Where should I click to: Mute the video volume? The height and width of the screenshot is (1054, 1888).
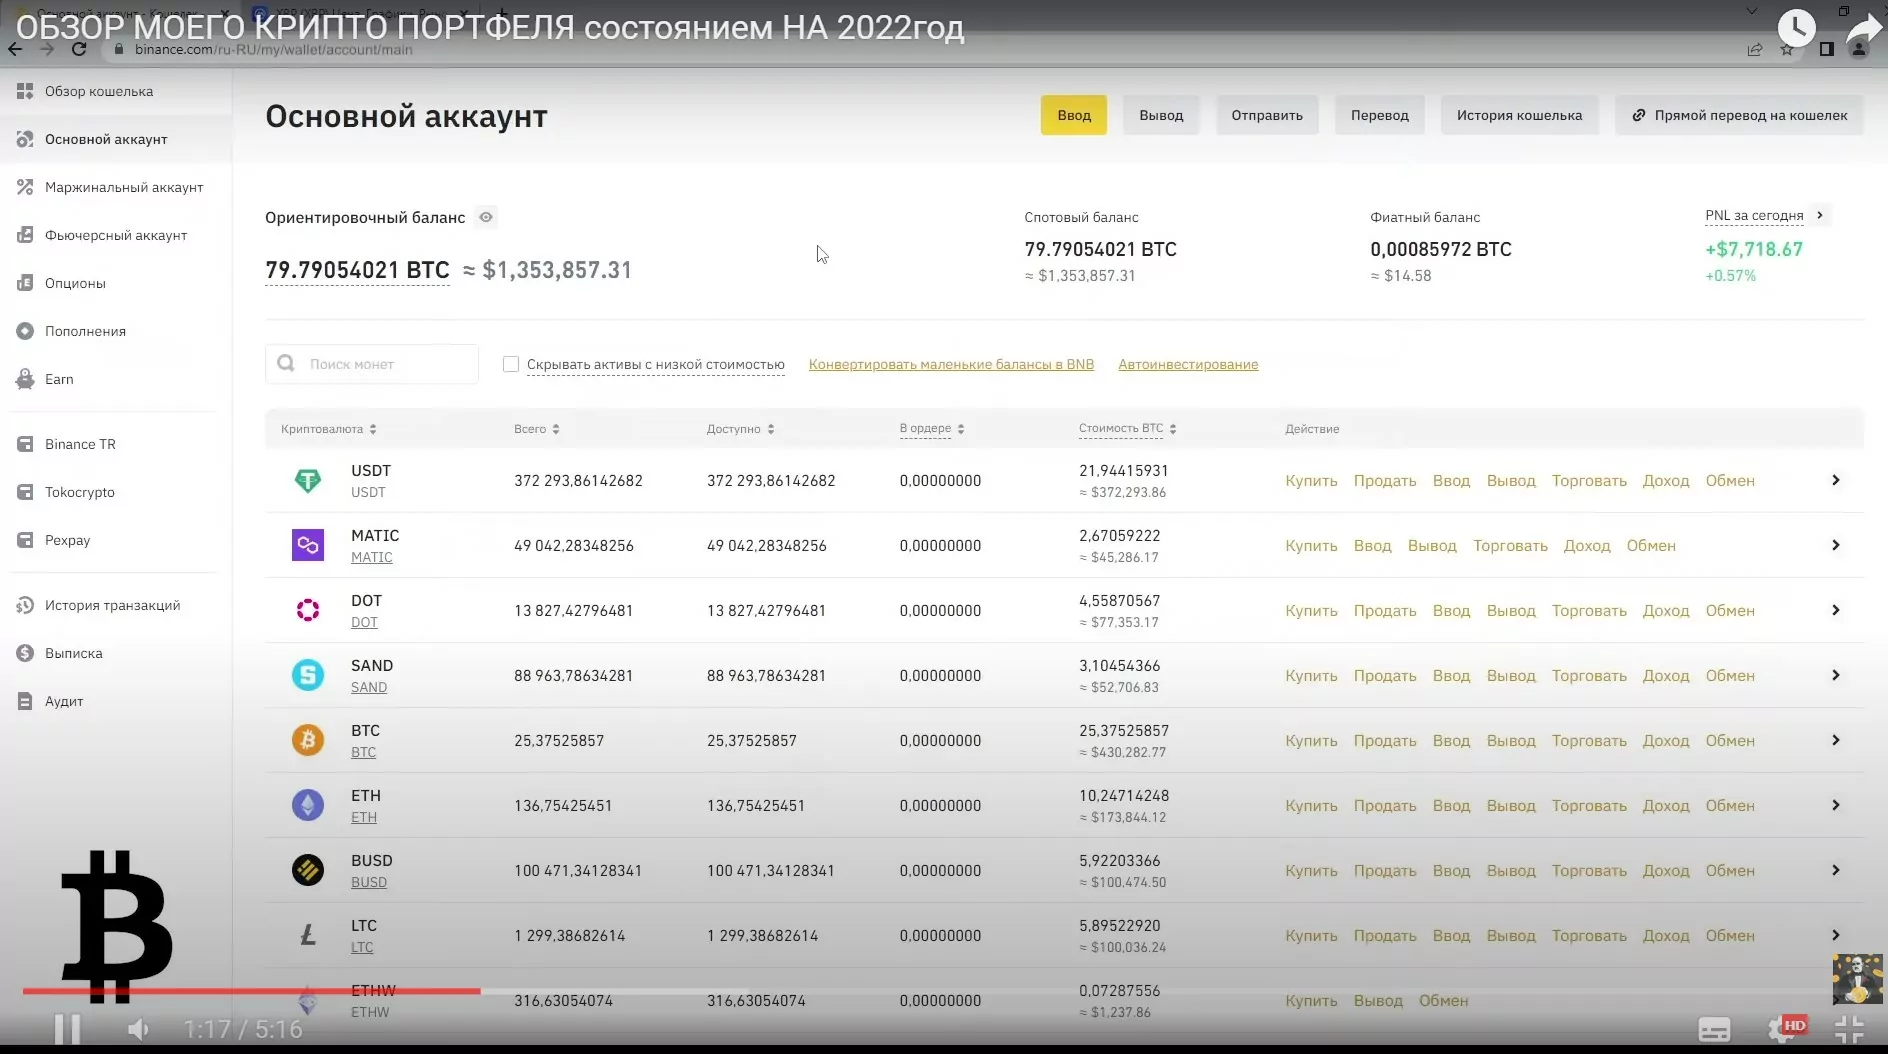coord(138,1029)
